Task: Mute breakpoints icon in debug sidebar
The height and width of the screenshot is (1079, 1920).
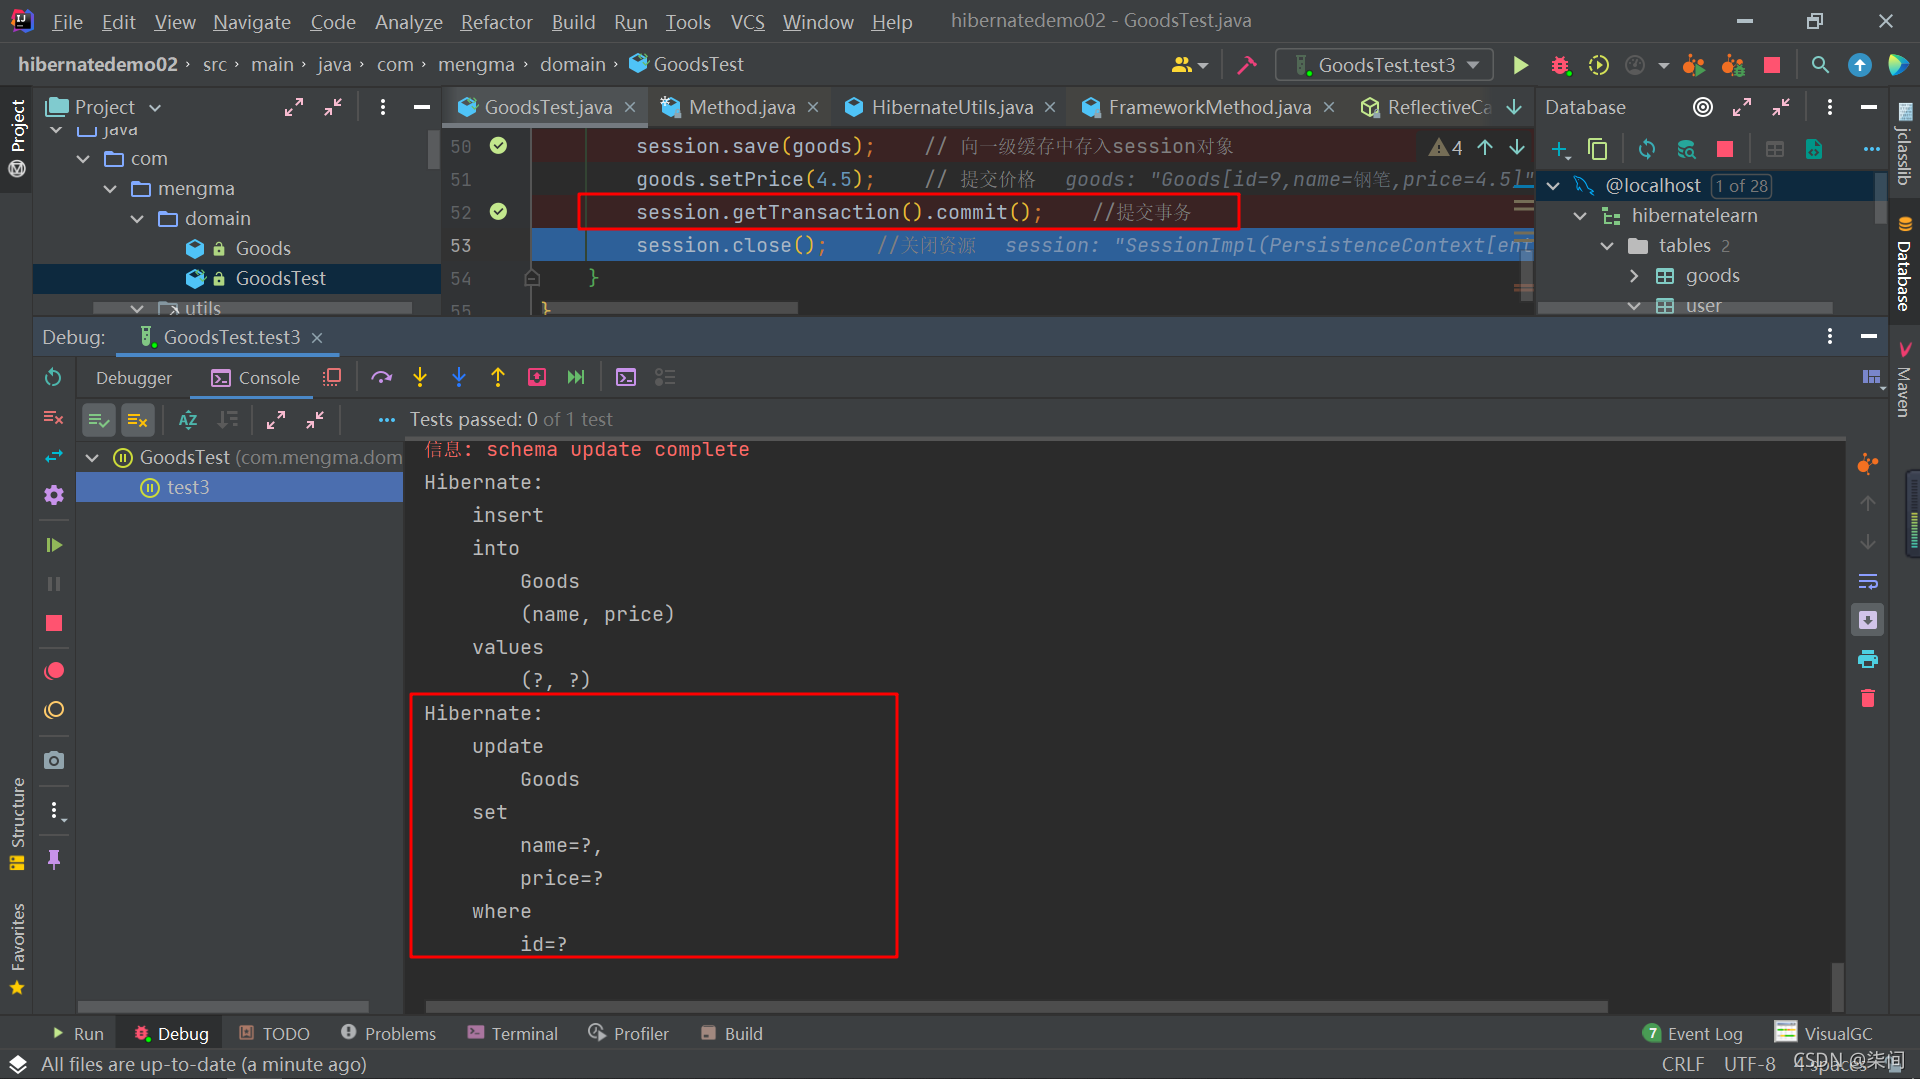Action: point(54,710)
